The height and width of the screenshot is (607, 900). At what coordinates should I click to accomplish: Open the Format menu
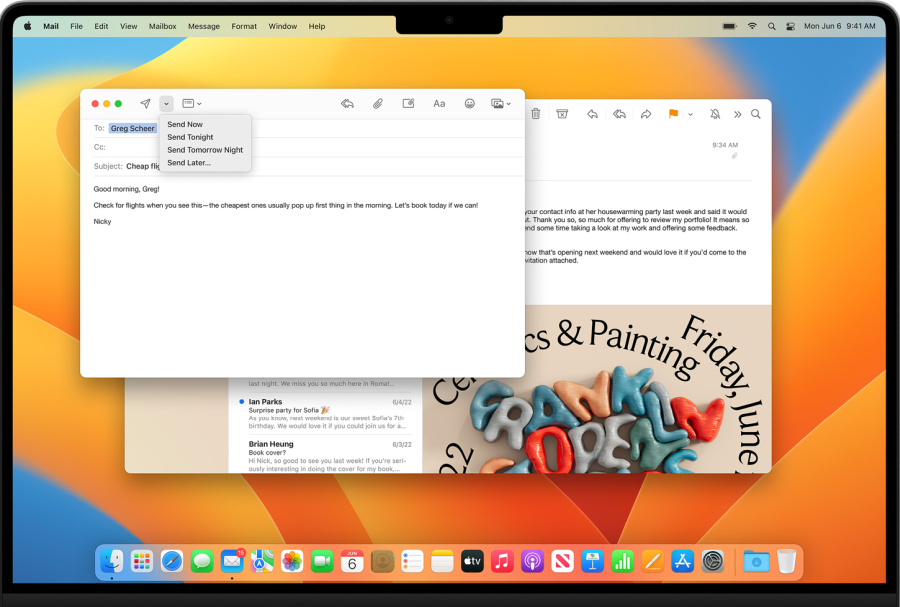click(x=244, y=26)
